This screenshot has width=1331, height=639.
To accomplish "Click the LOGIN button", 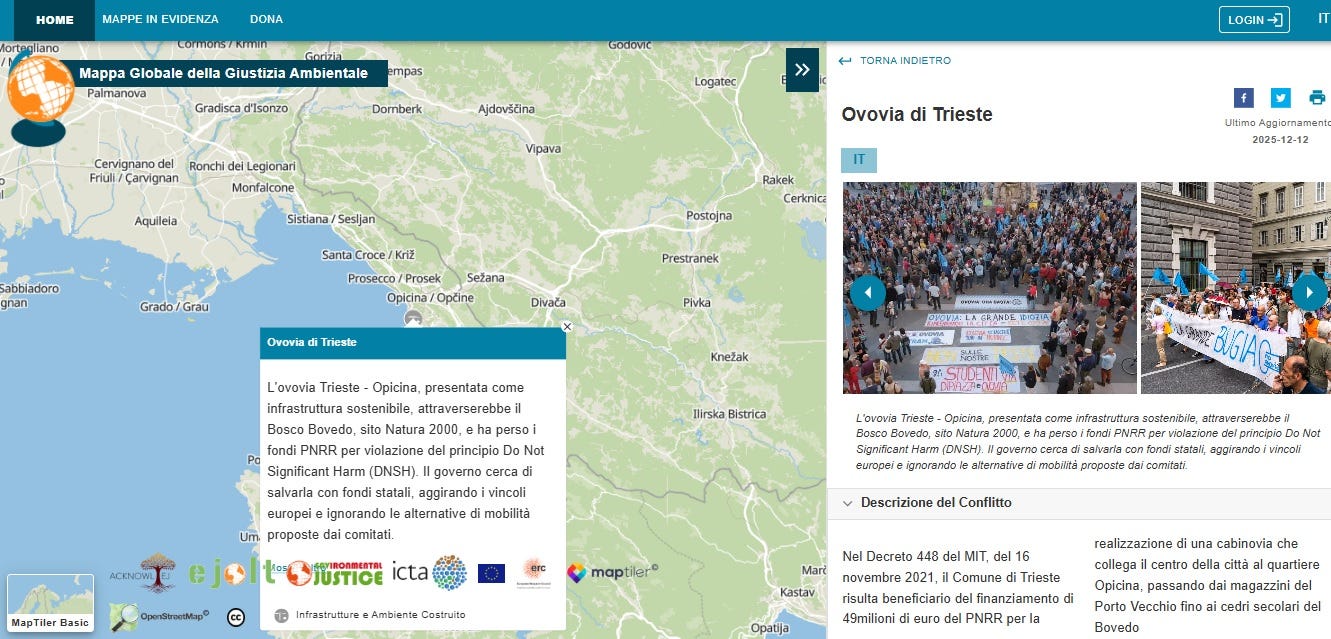I will coord(1254,20).
